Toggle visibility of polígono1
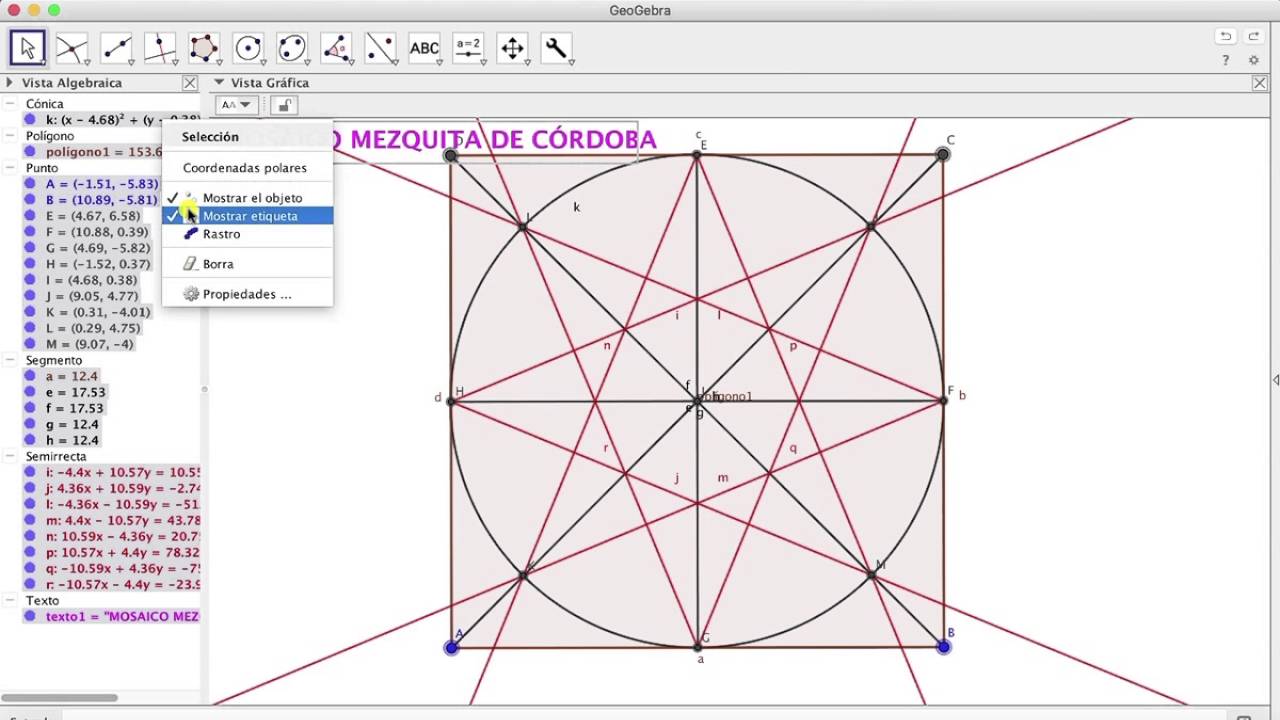The width and height of the screenshot is (1280, 720). click(x=31, y=152)
